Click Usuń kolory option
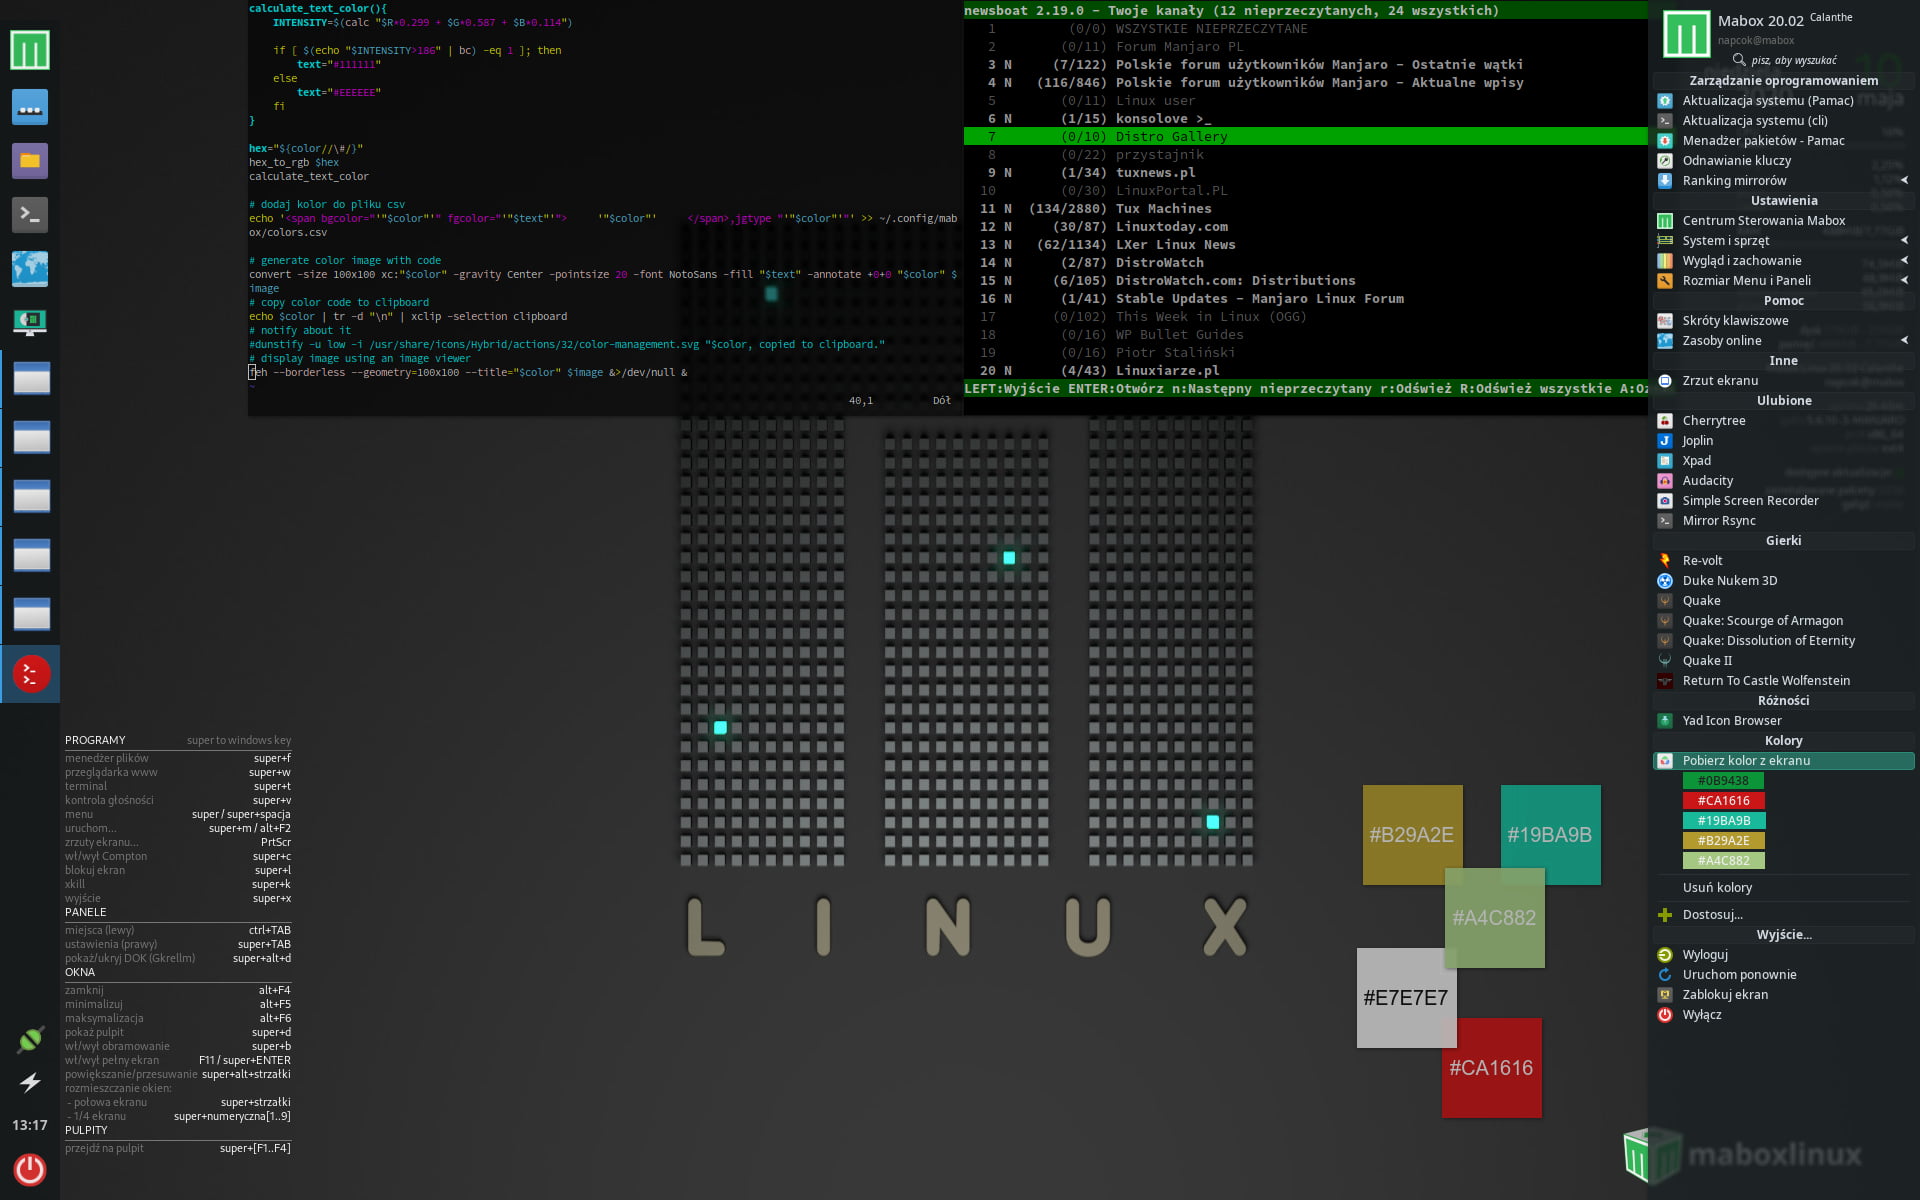This screenshot has width=1920, height=1200. [1717, 888]
